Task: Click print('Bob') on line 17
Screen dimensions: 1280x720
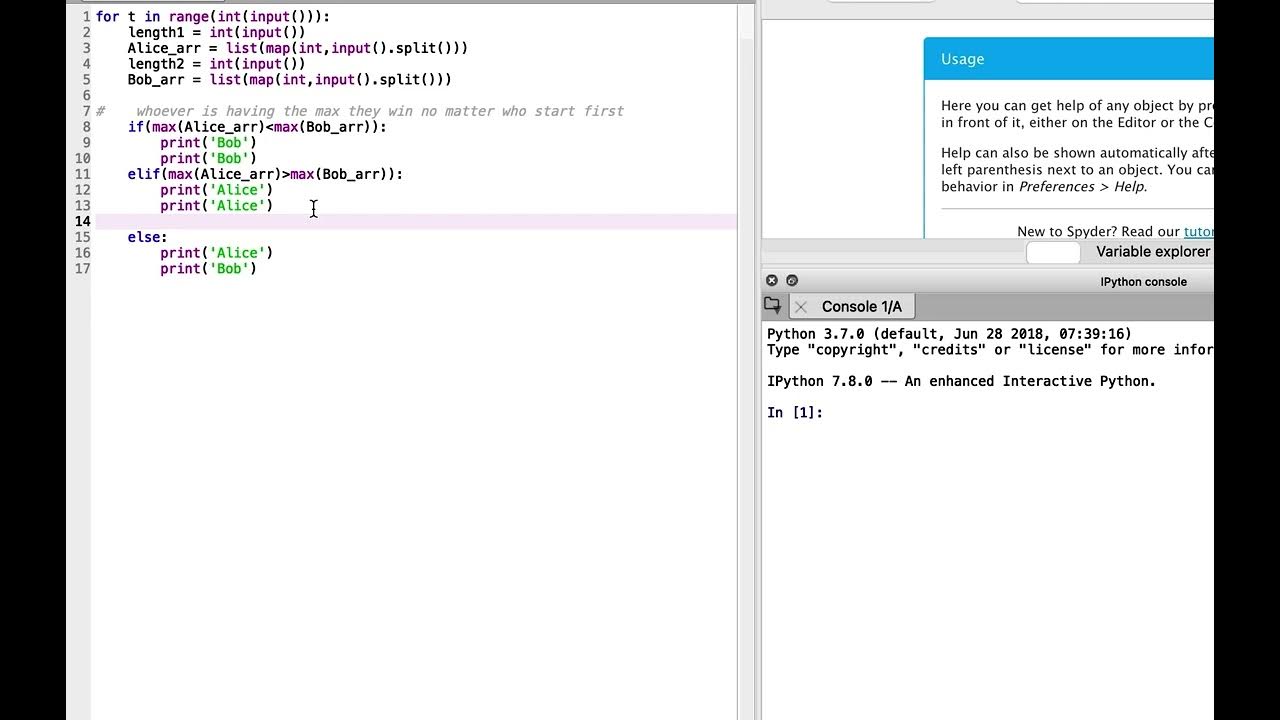Action: pos(208,269)
